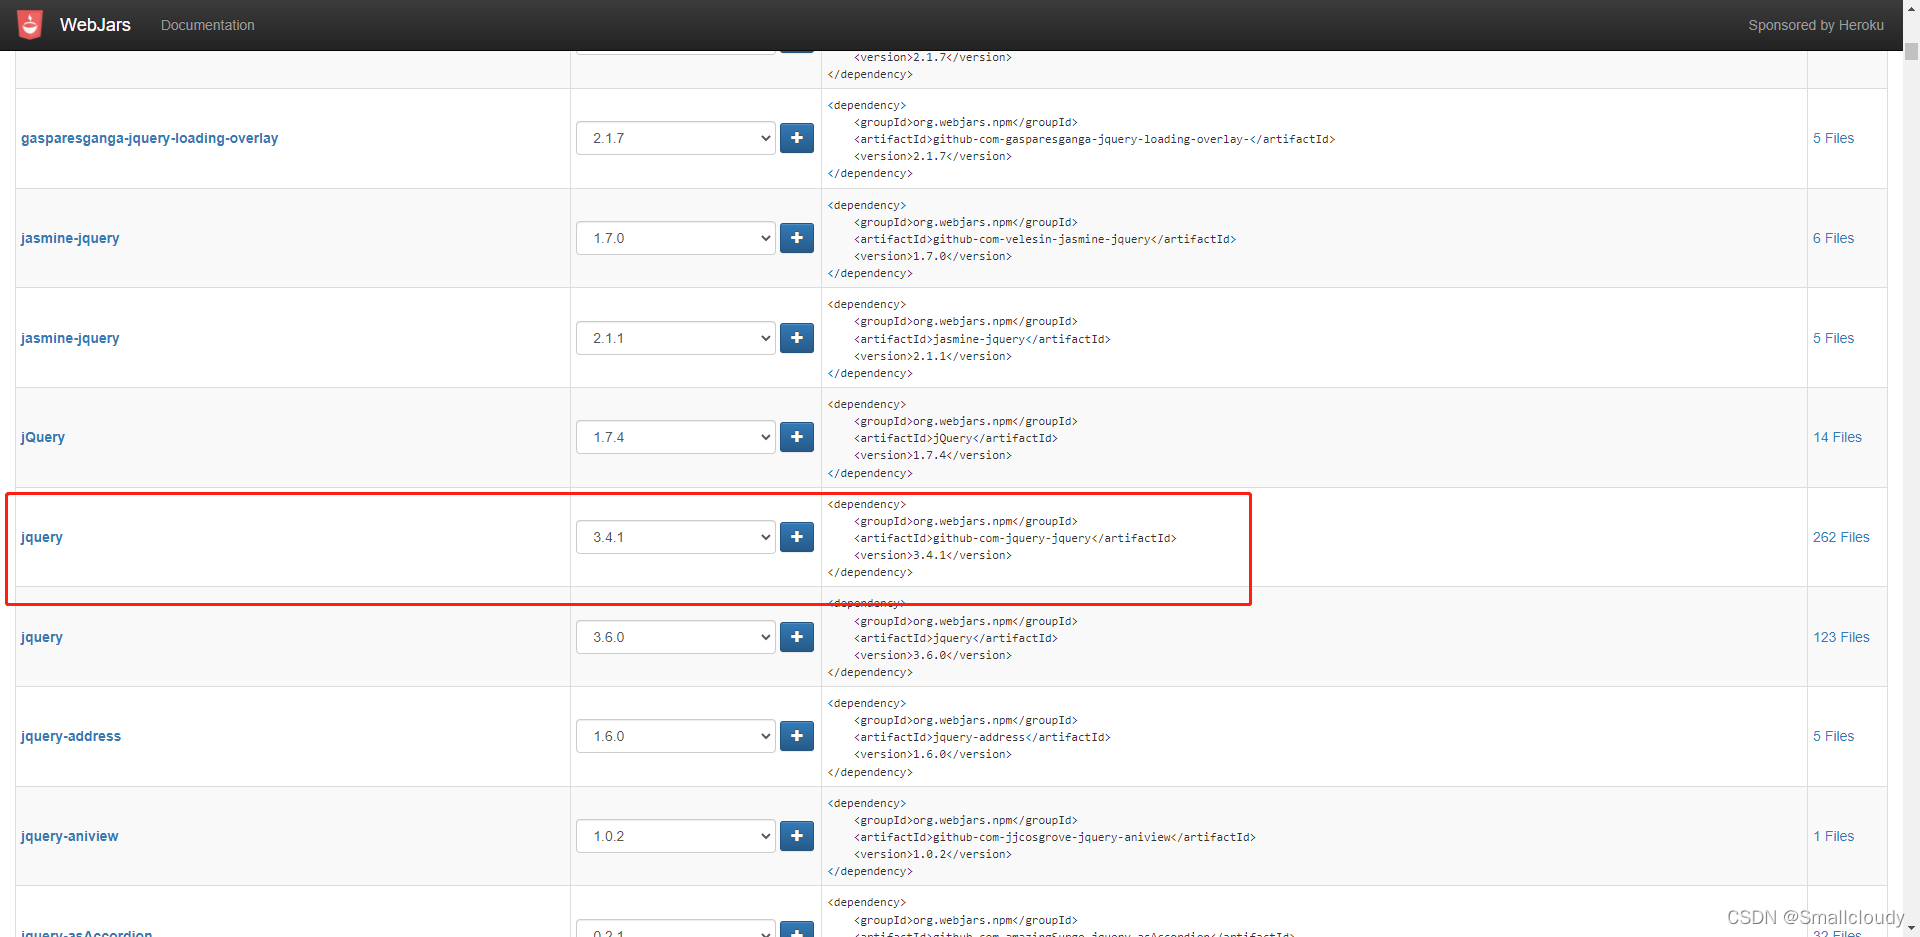View 5 Files for gasparesganga-jquery-loading-overlay
1920x937 pixels.
[1833, 138]
